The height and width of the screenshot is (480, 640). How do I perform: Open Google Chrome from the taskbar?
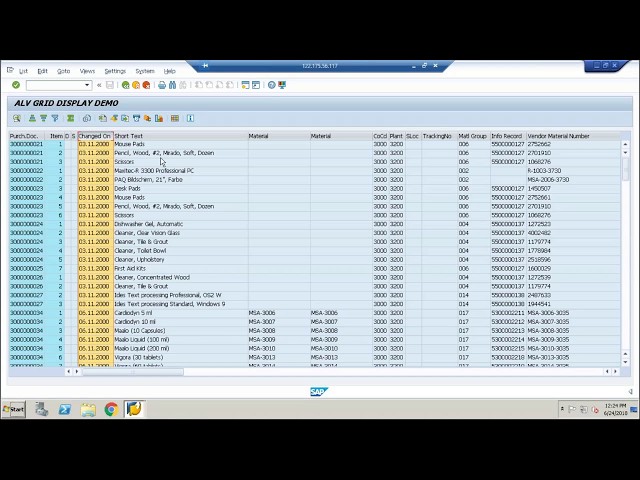tap(111, 409)
